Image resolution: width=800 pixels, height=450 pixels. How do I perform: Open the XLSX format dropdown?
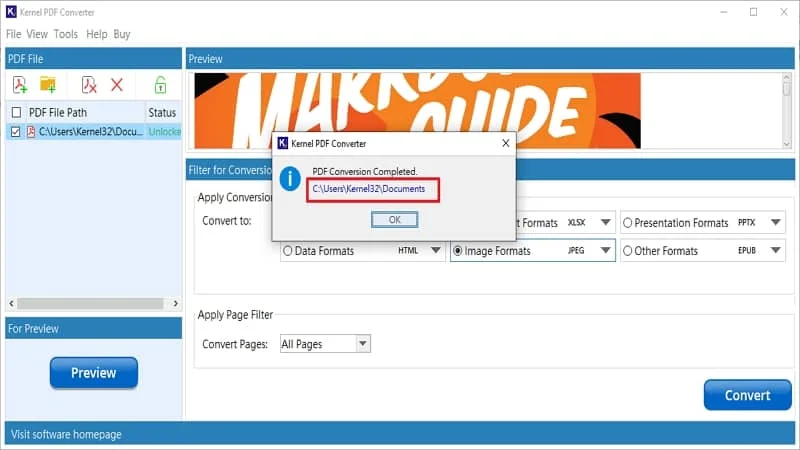[x=606, y=222]
